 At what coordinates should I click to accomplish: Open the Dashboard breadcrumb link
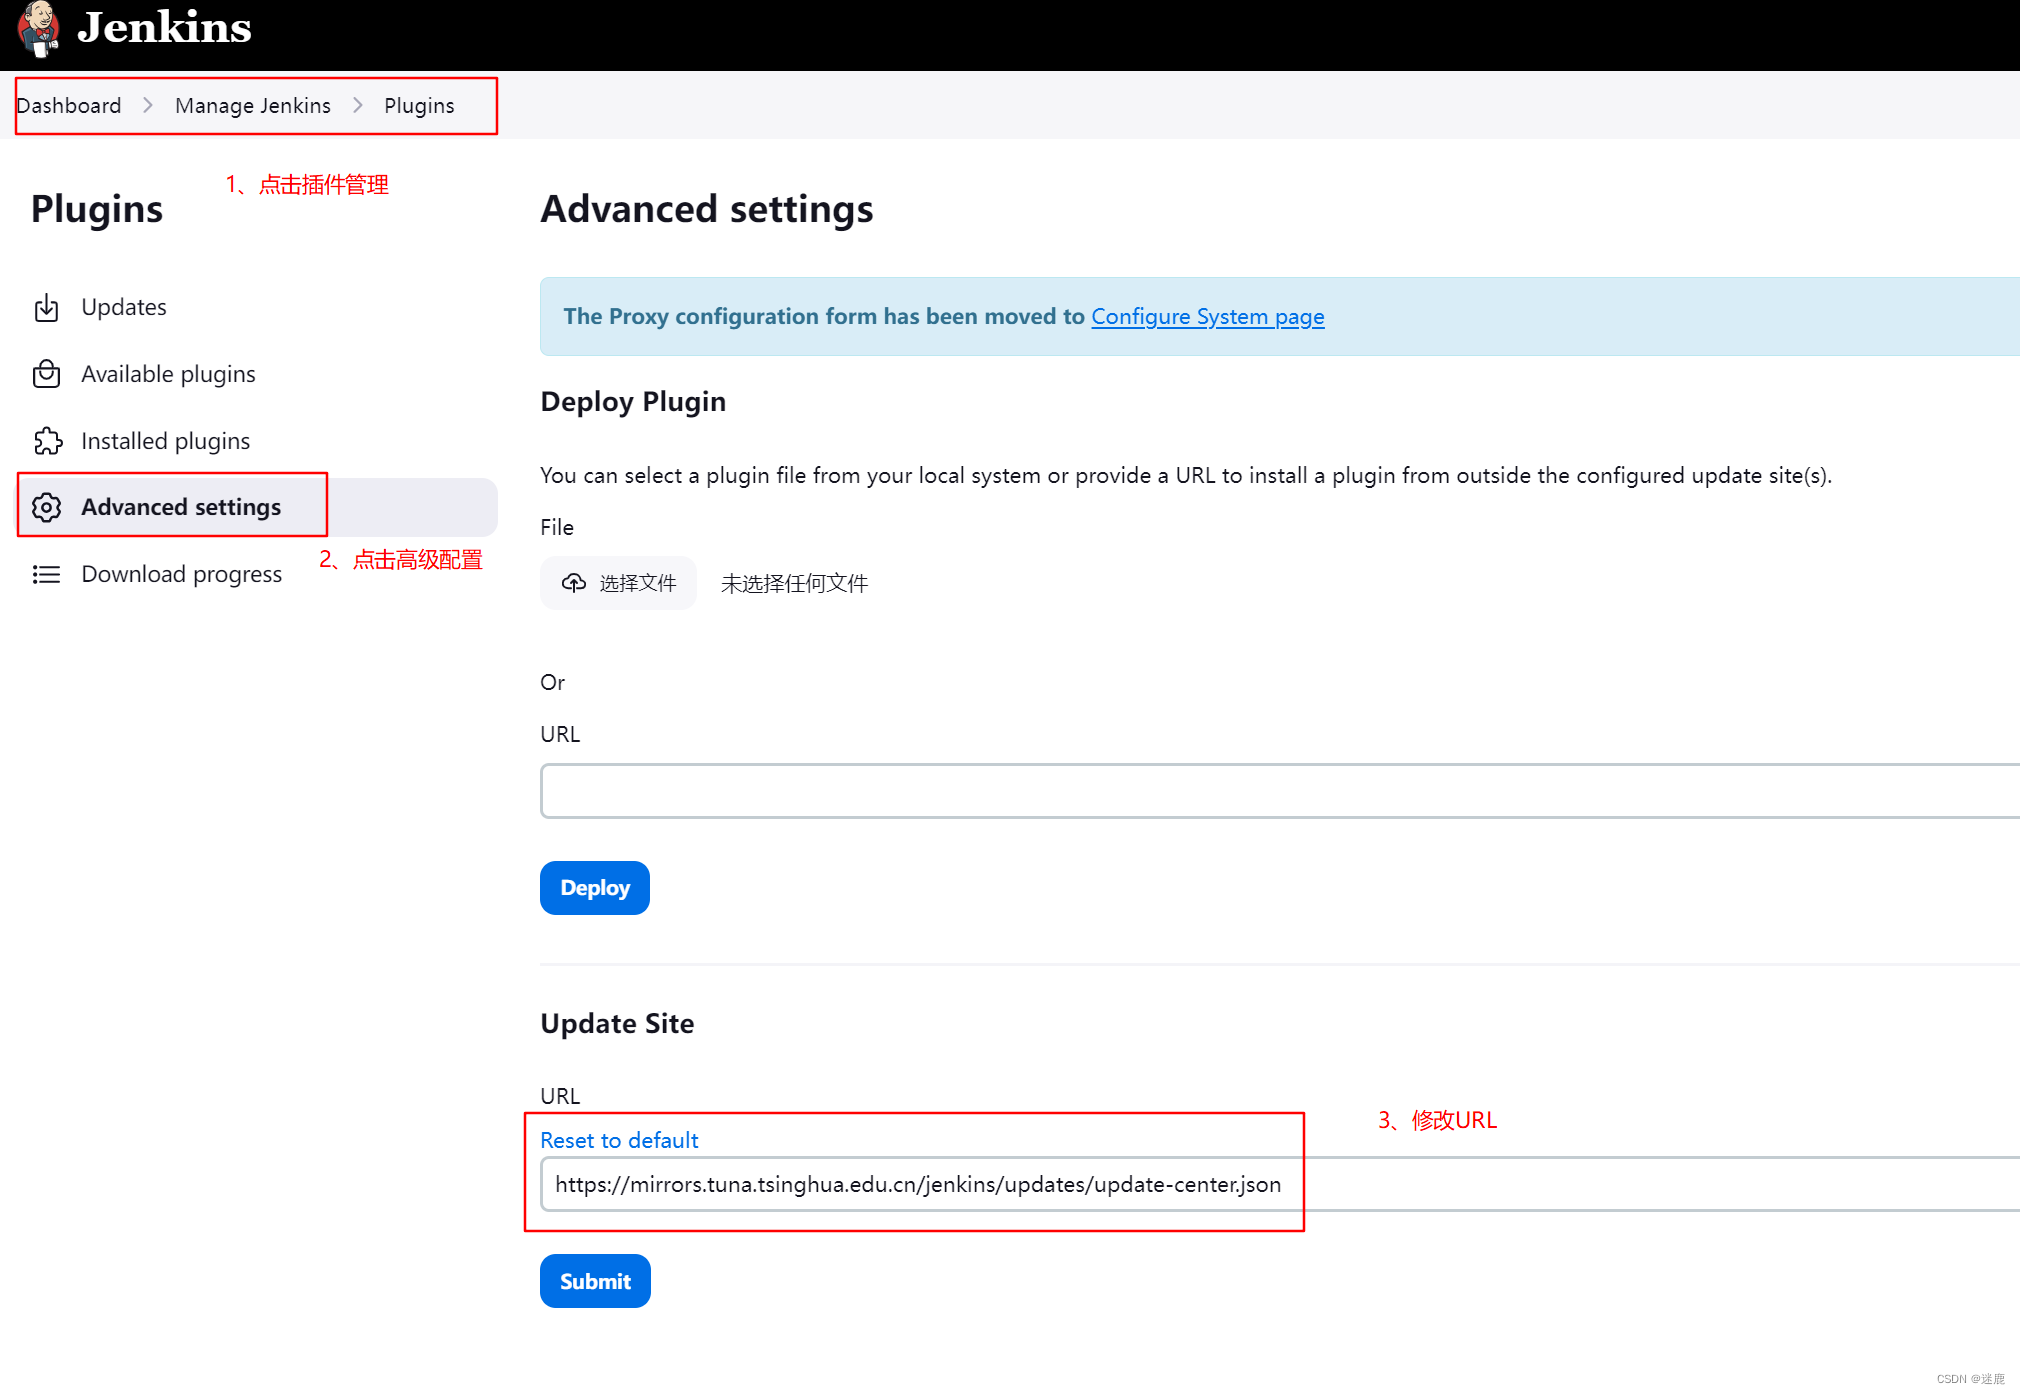click(68, 105)
